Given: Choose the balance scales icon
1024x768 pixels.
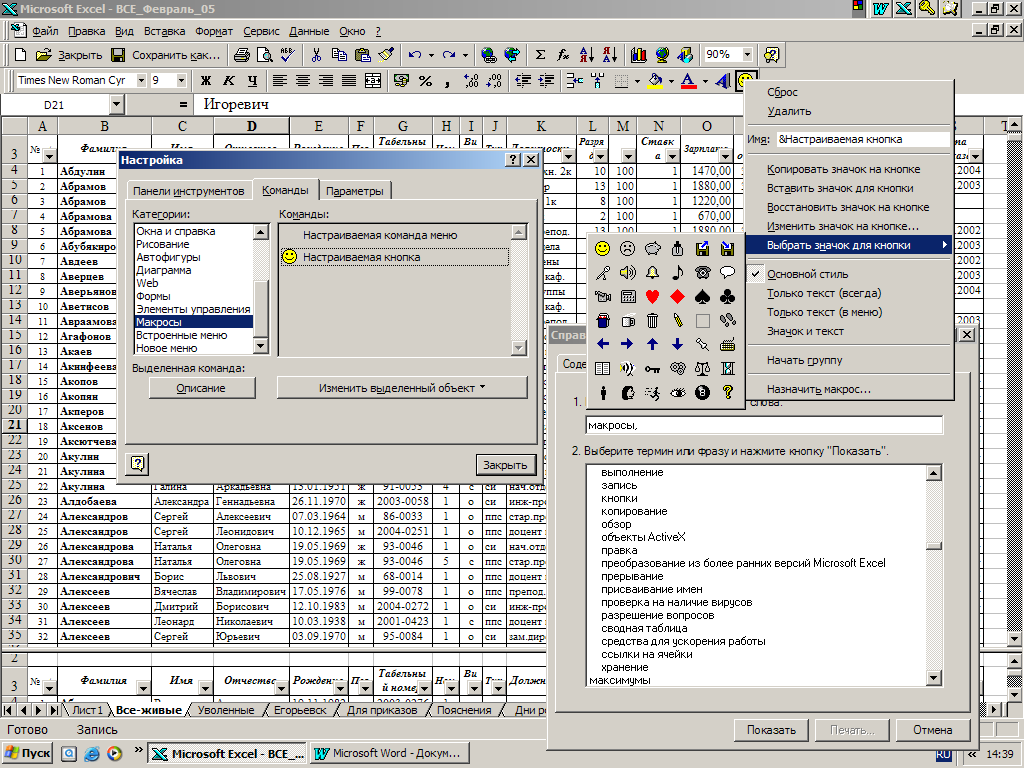Looking at the screenshot, I should (702, 368).
